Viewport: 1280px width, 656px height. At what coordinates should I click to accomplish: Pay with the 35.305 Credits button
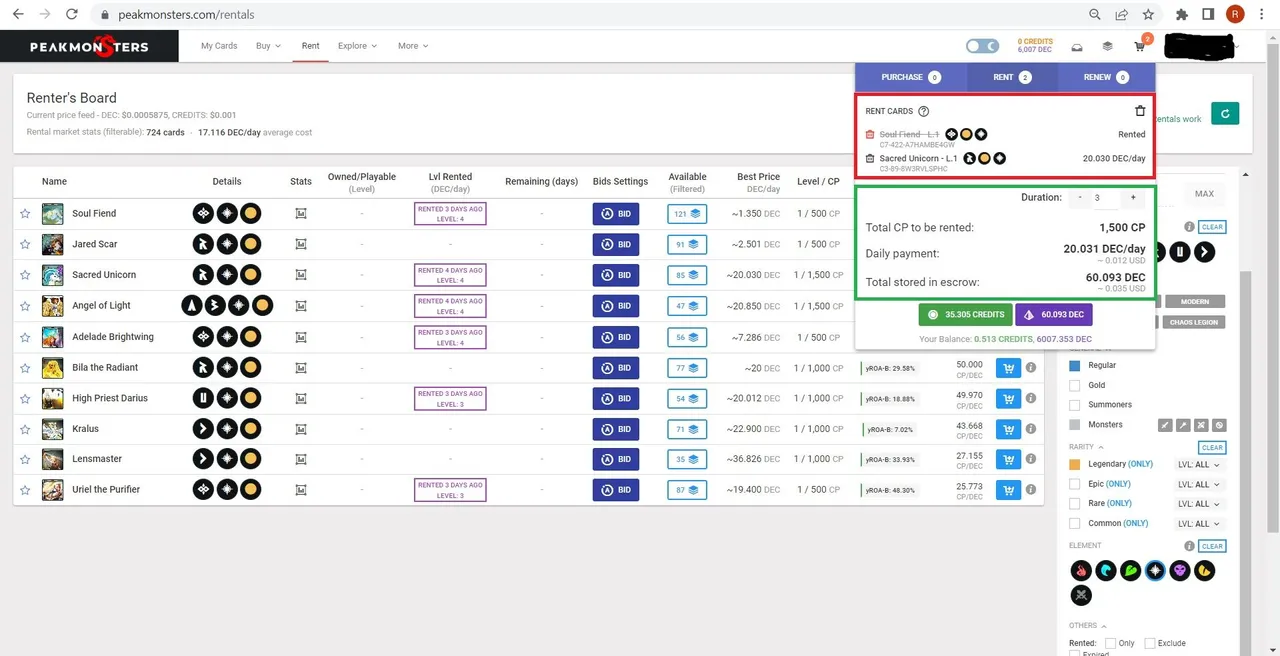[965, 314]
